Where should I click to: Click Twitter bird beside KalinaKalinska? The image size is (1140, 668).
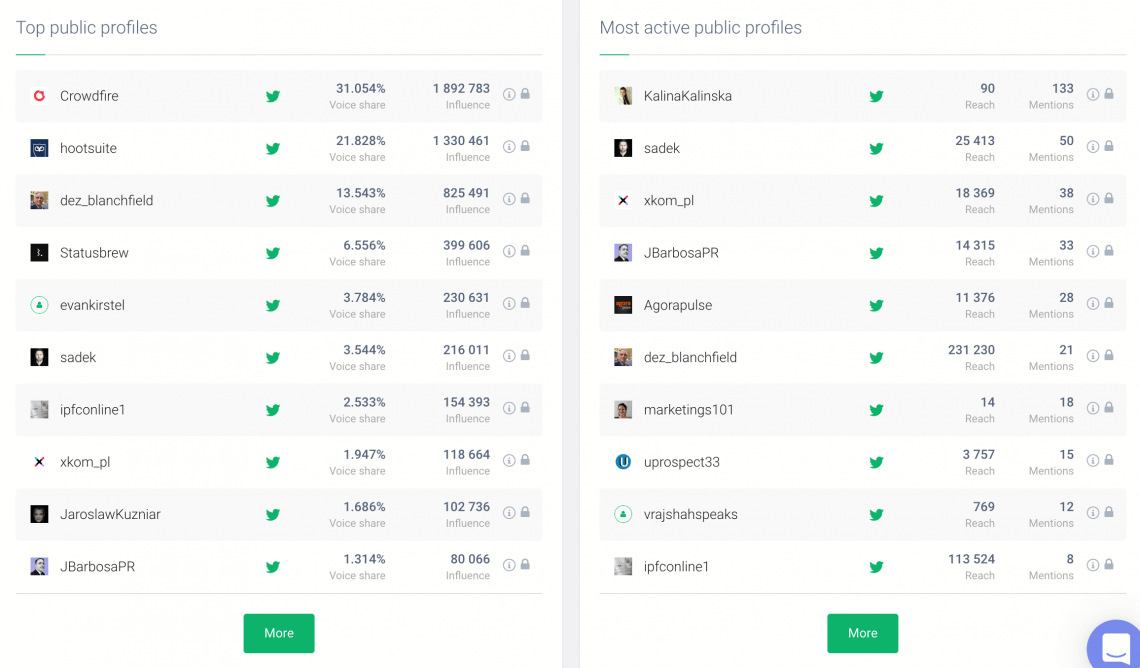point(876,96)
